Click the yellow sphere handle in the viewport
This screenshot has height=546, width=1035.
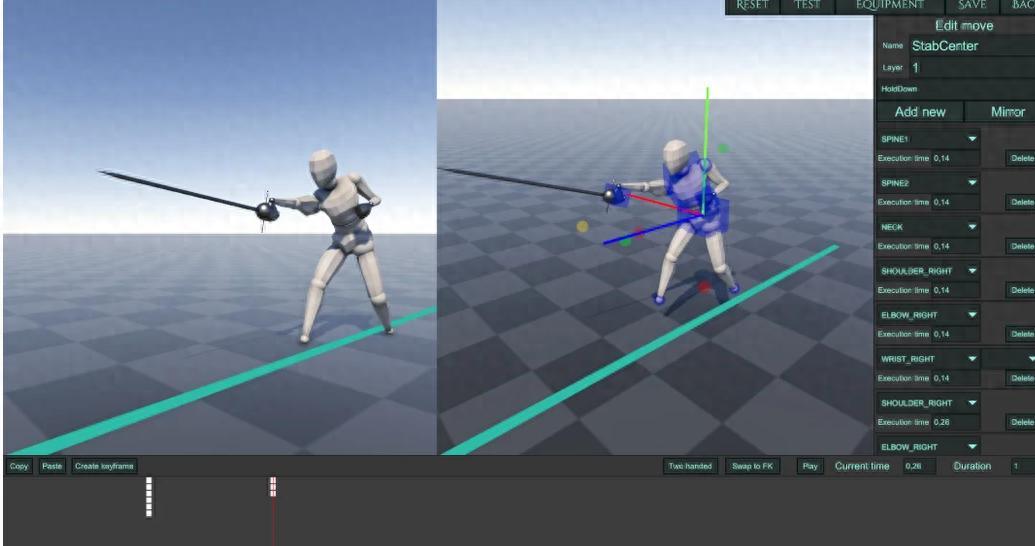coord(583,227)
